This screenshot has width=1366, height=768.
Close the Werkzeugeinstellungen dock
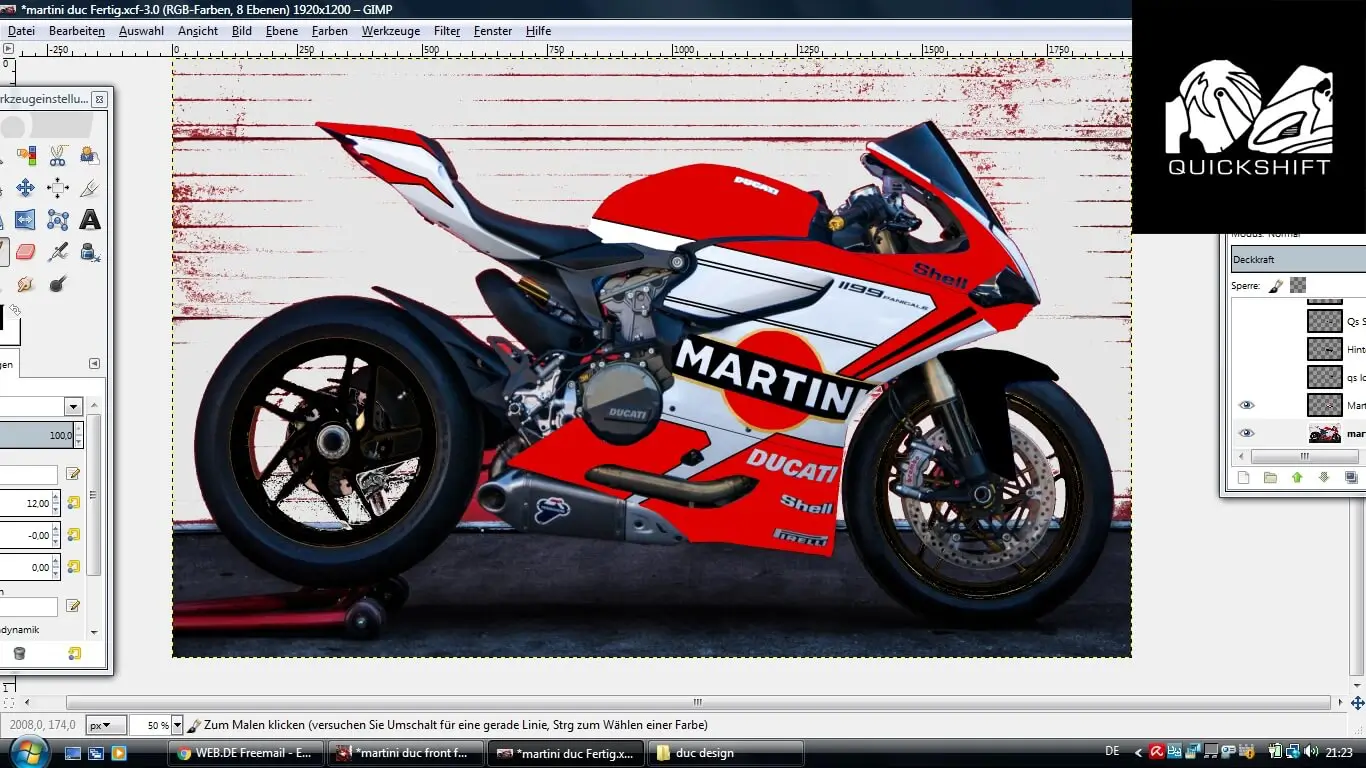click(x=99, y=99)
